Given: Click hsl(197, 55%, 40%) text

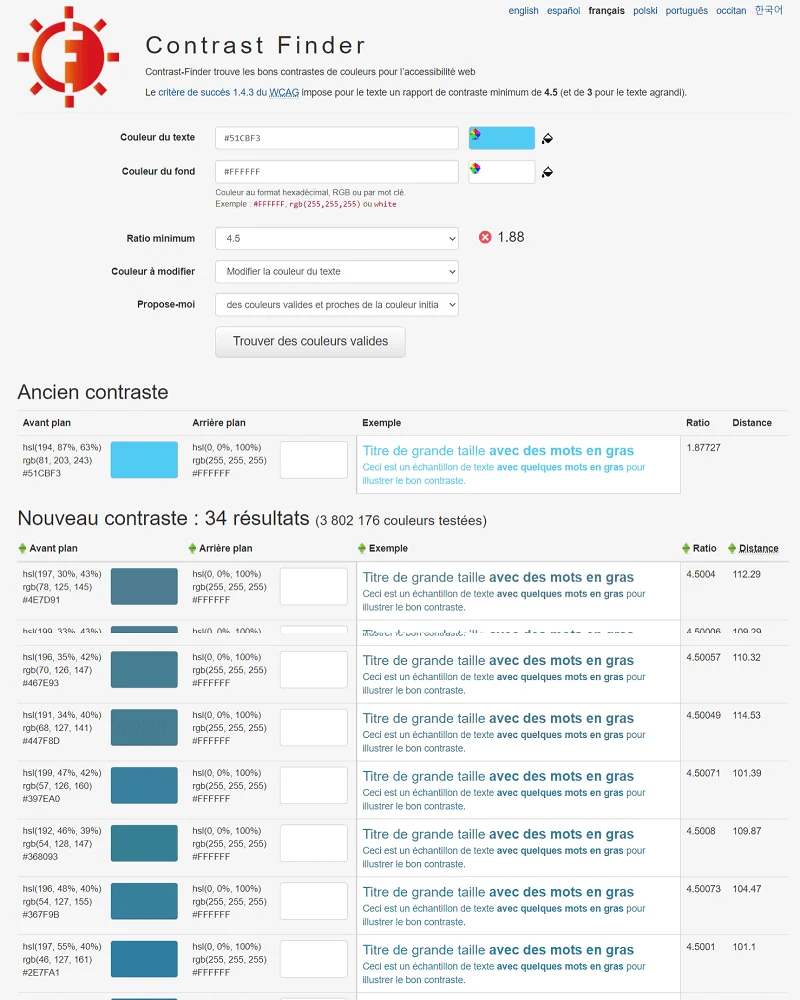Looking at the screenshot, I should pos(62,947).
